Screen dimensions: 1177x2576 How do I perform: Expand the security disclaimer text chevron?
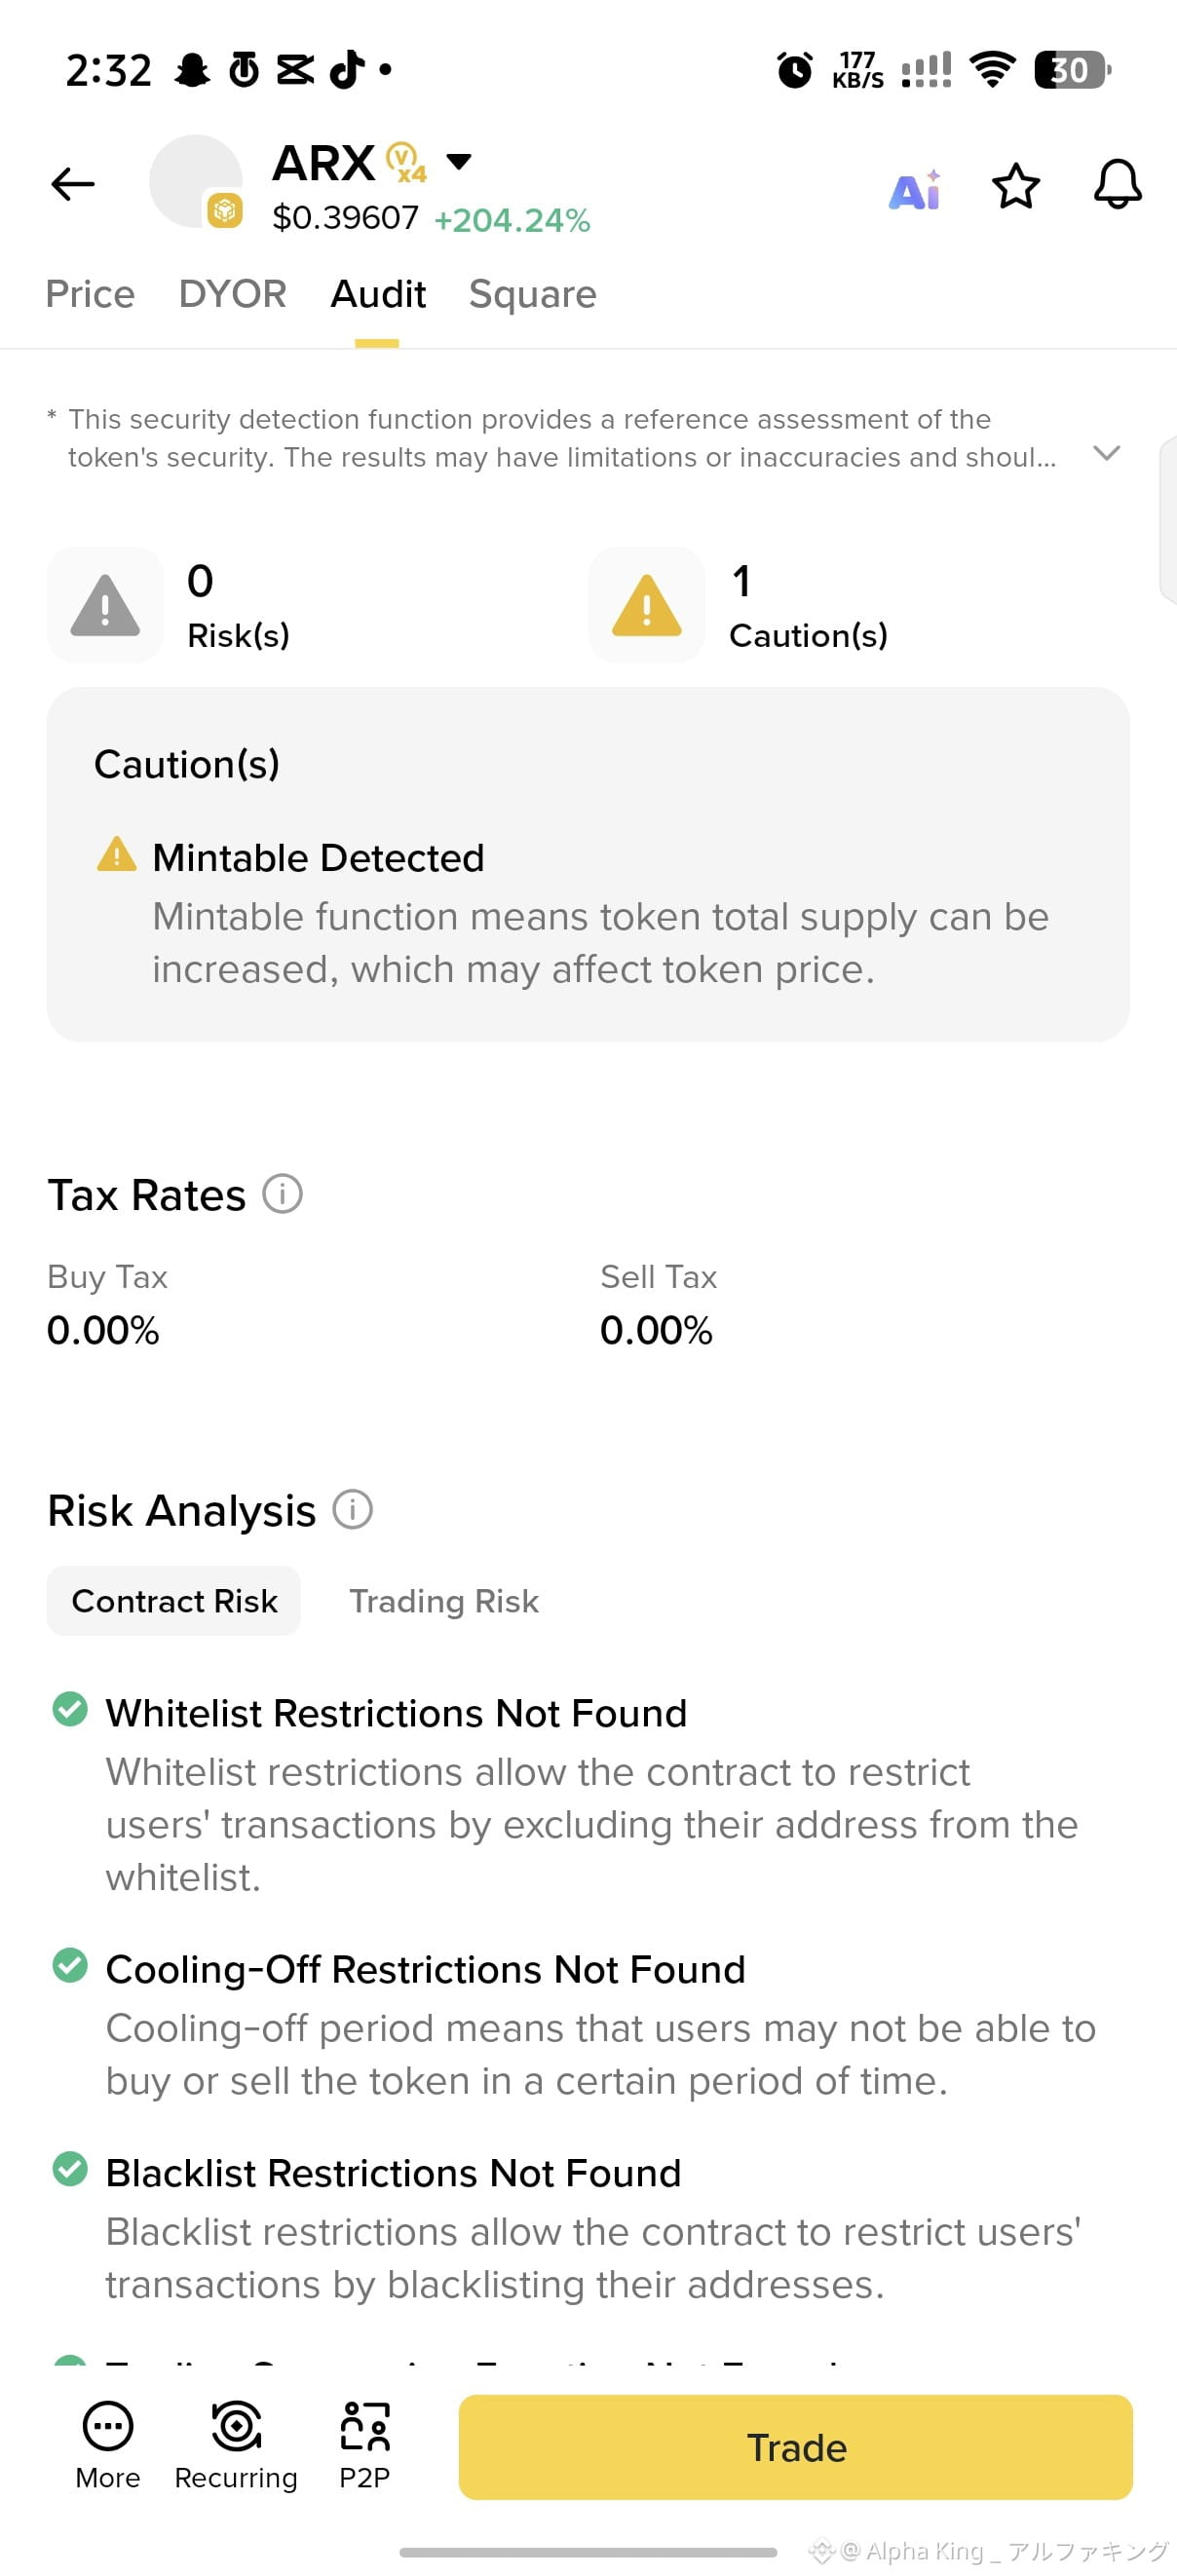[x=1106, y=453]
